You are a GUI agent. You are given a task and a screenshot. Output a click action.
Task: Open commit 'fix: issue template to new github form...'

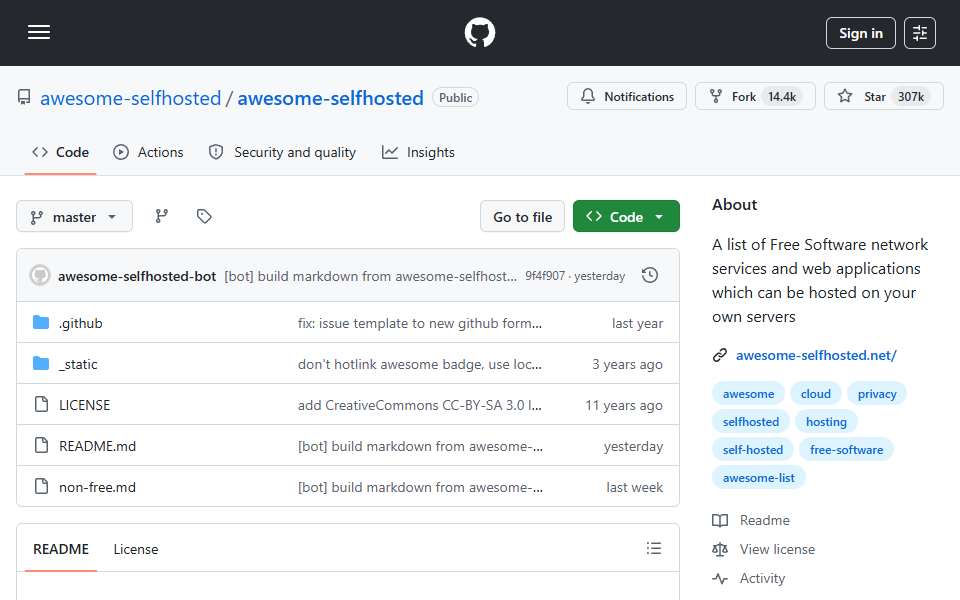[419, 323]
